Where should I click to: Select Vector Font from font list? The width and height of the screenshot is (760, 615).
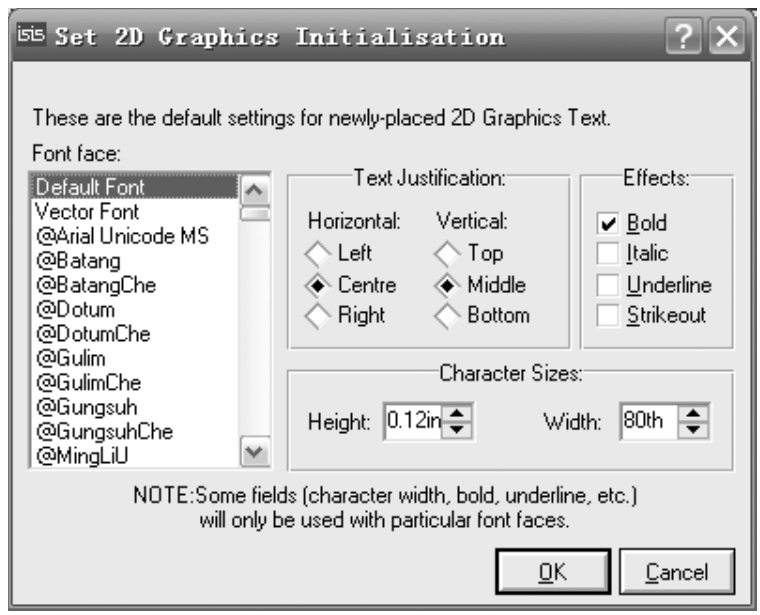click(x=87, y=212)
